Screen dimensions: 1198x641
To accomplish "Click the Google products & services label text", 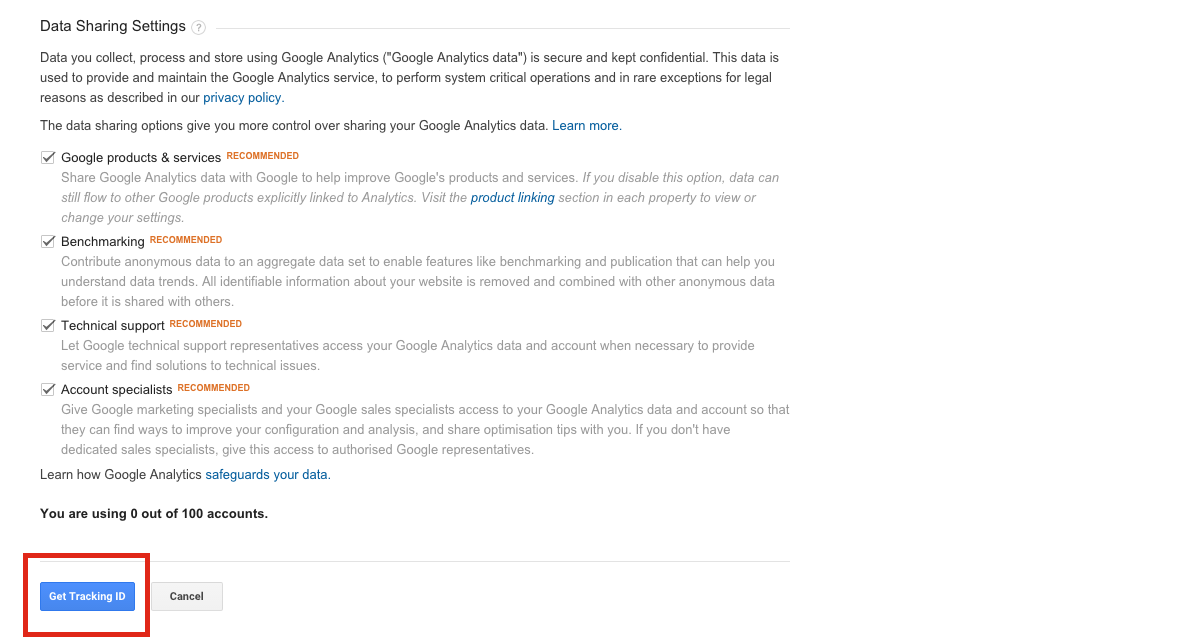I will click(x=141, y=157).
